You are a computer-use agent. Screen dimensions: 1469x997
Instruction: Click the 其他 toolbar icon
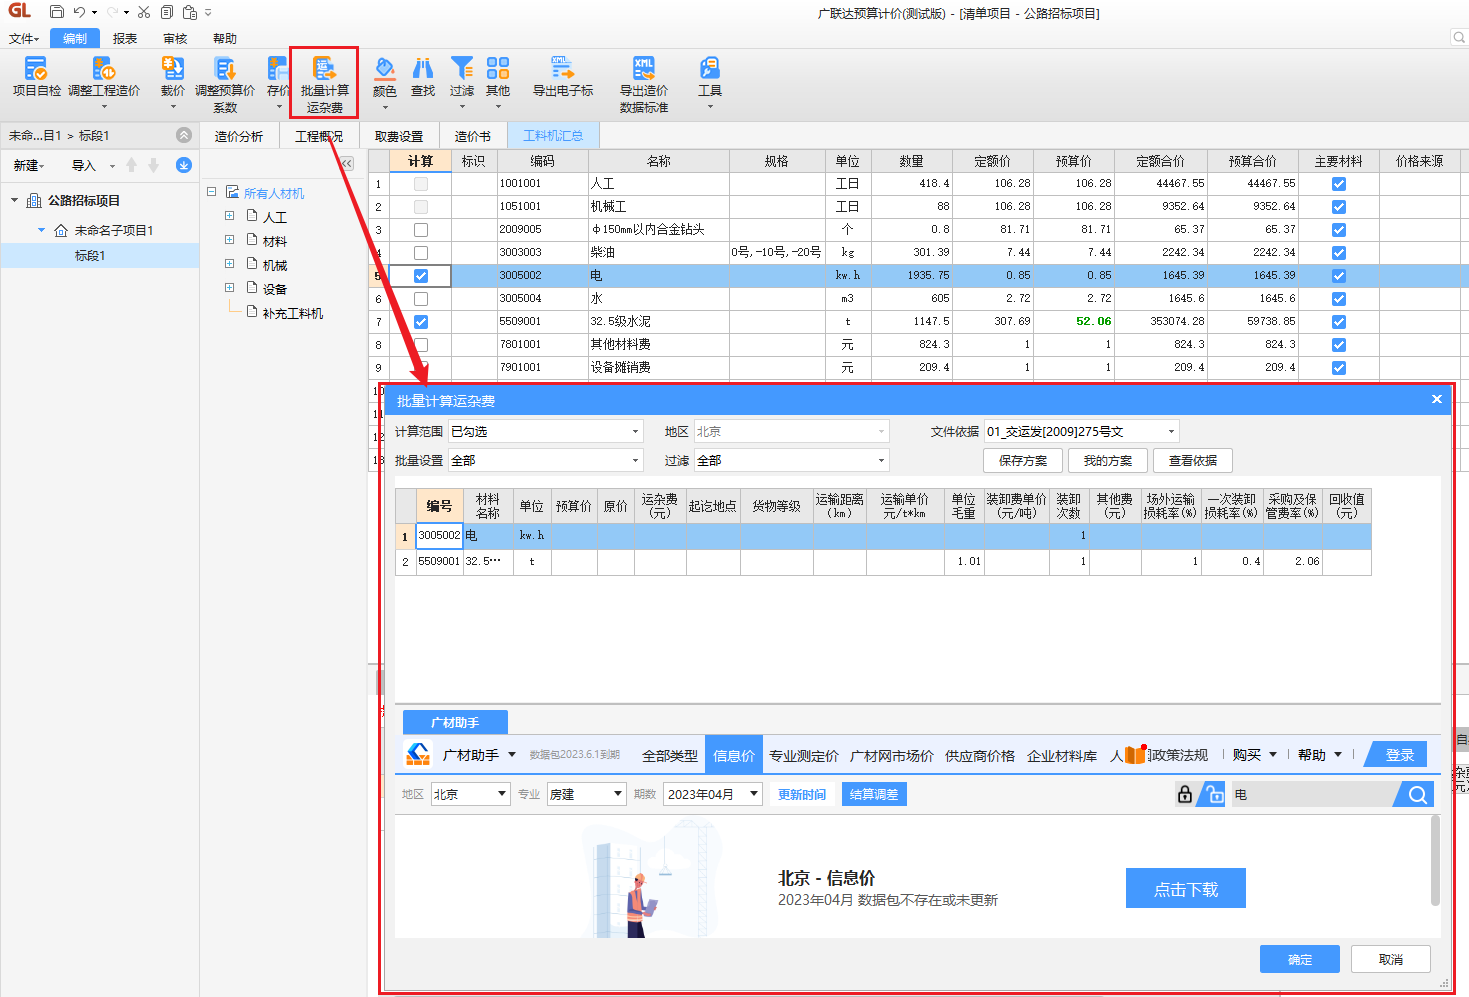498,68
